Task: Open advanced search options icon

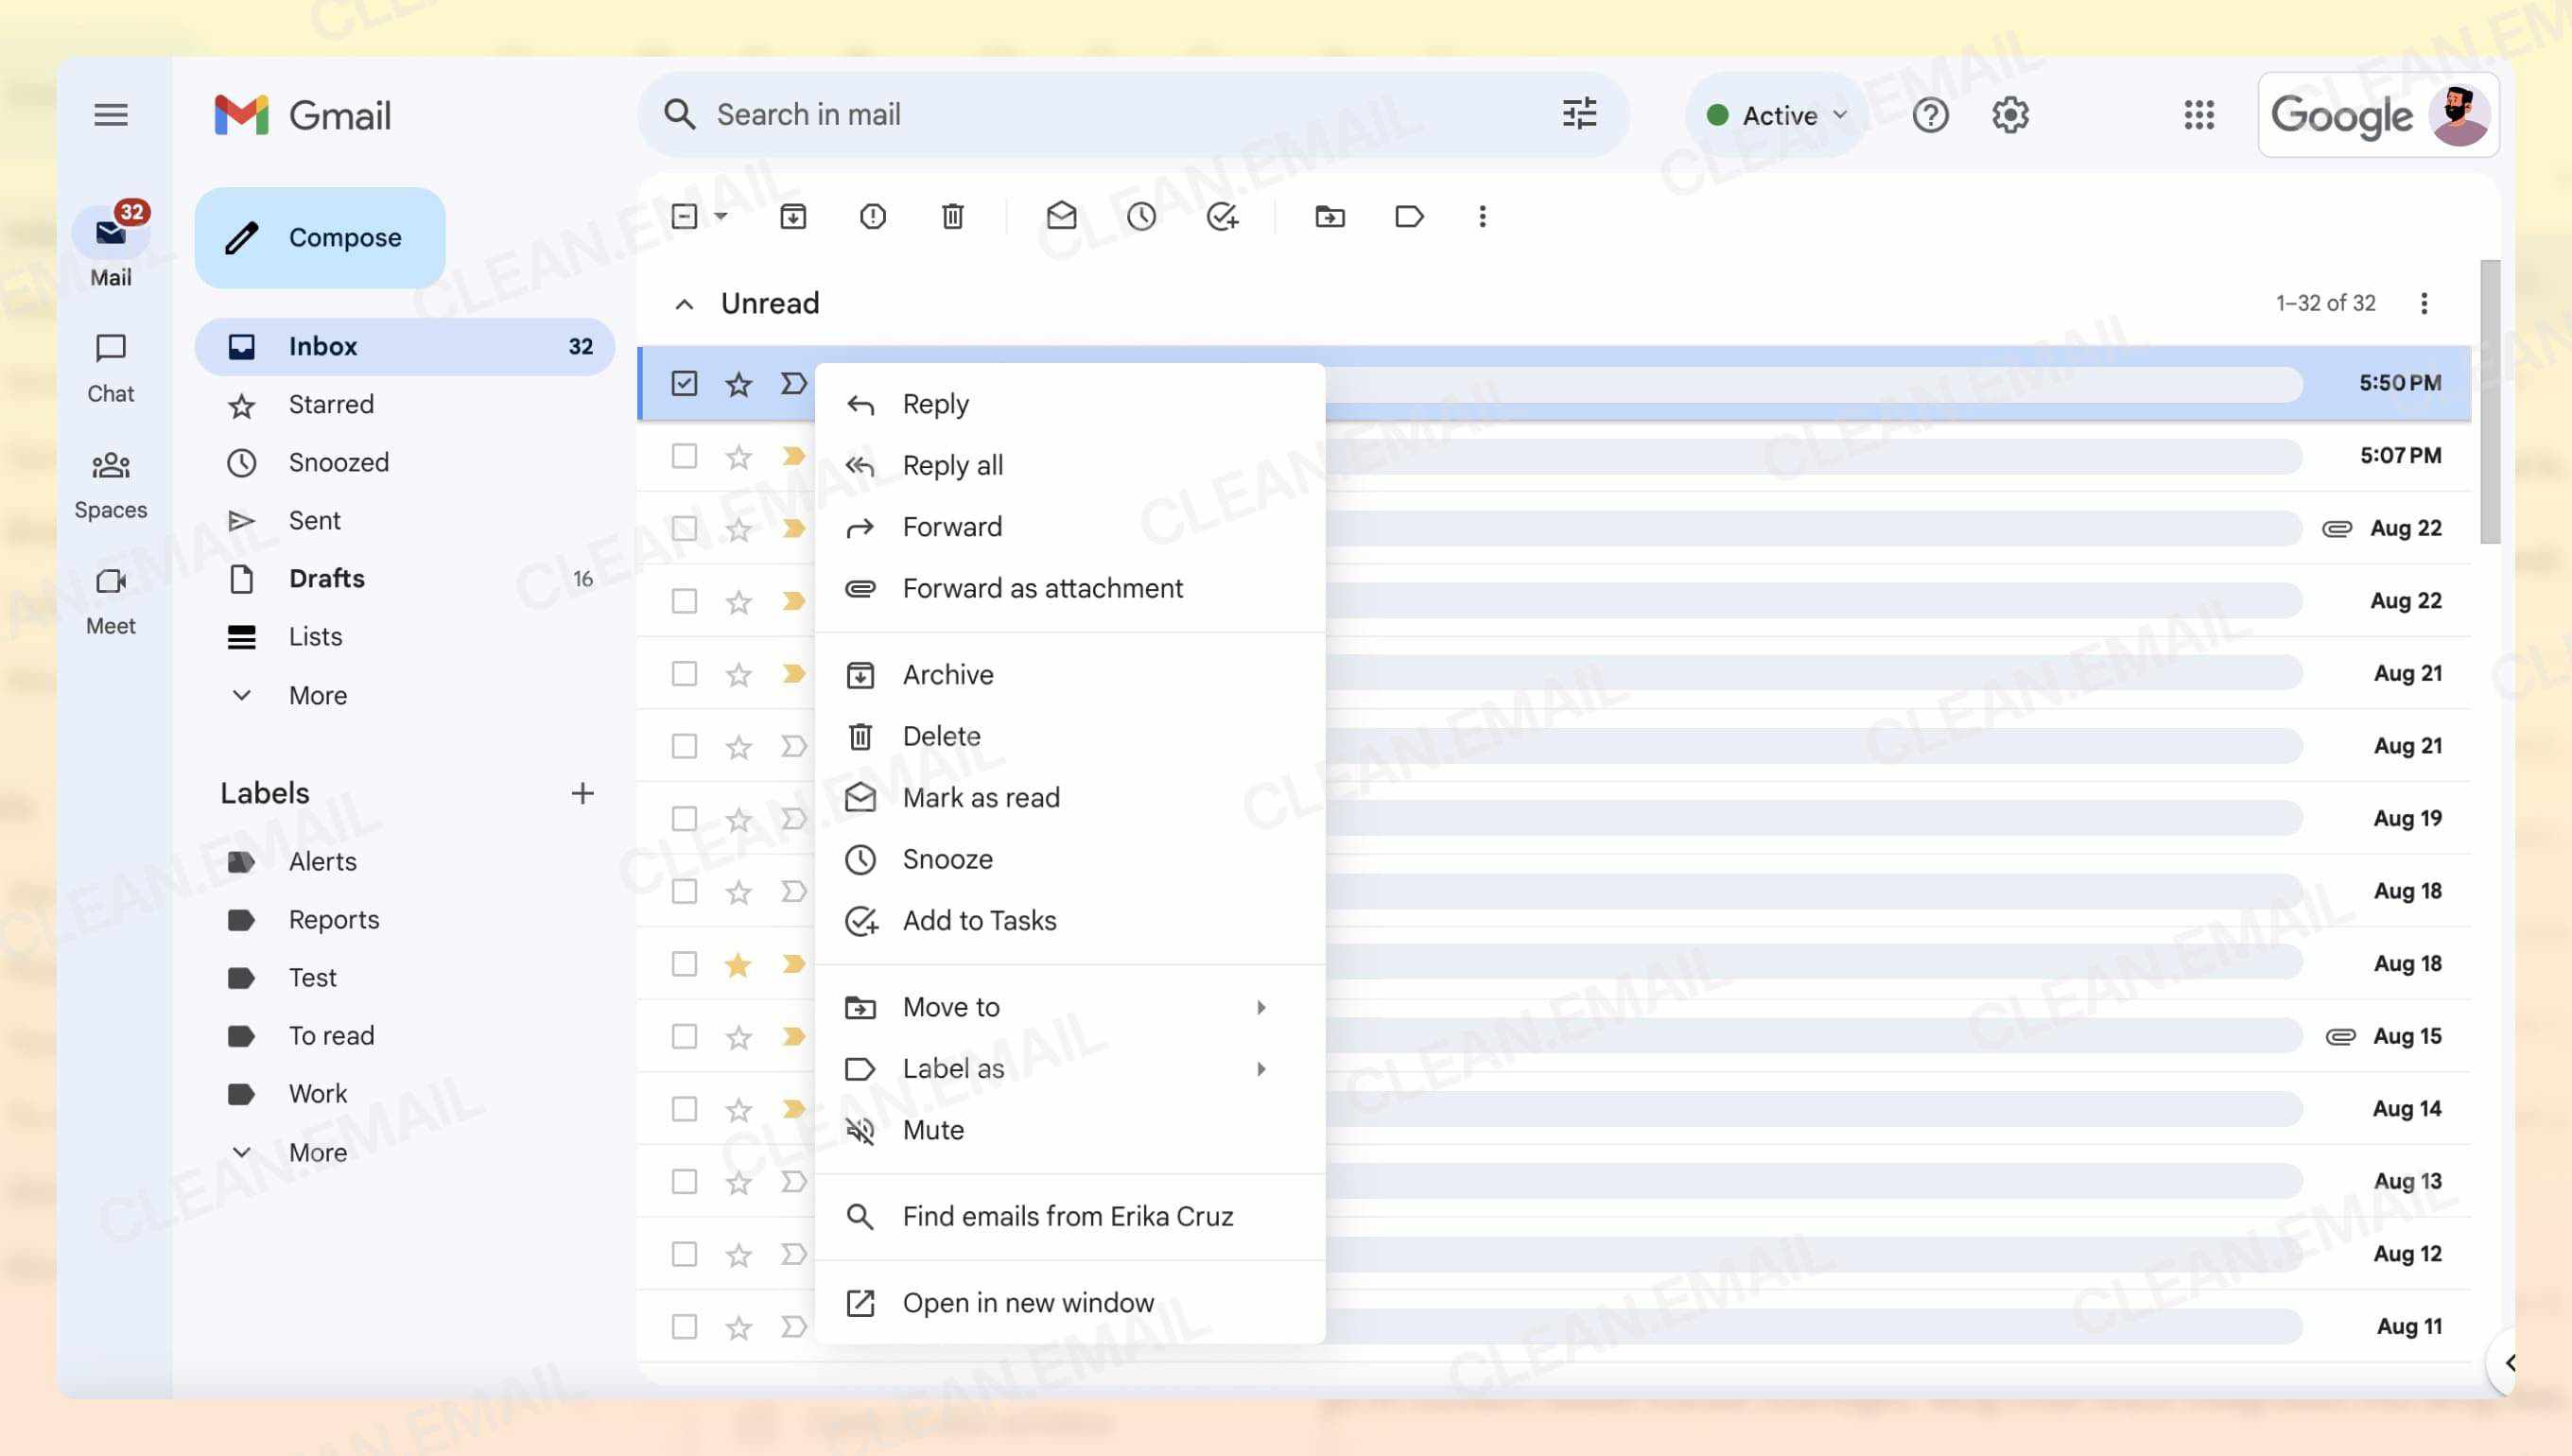Action: click(1578, 114)
